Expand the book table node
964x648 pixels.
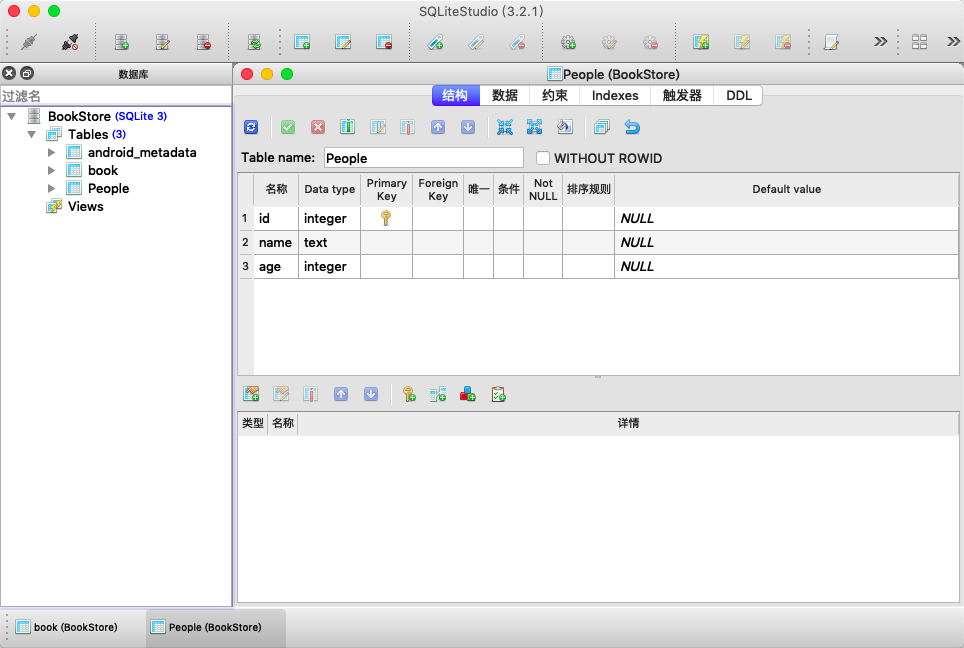click(51, 170)
